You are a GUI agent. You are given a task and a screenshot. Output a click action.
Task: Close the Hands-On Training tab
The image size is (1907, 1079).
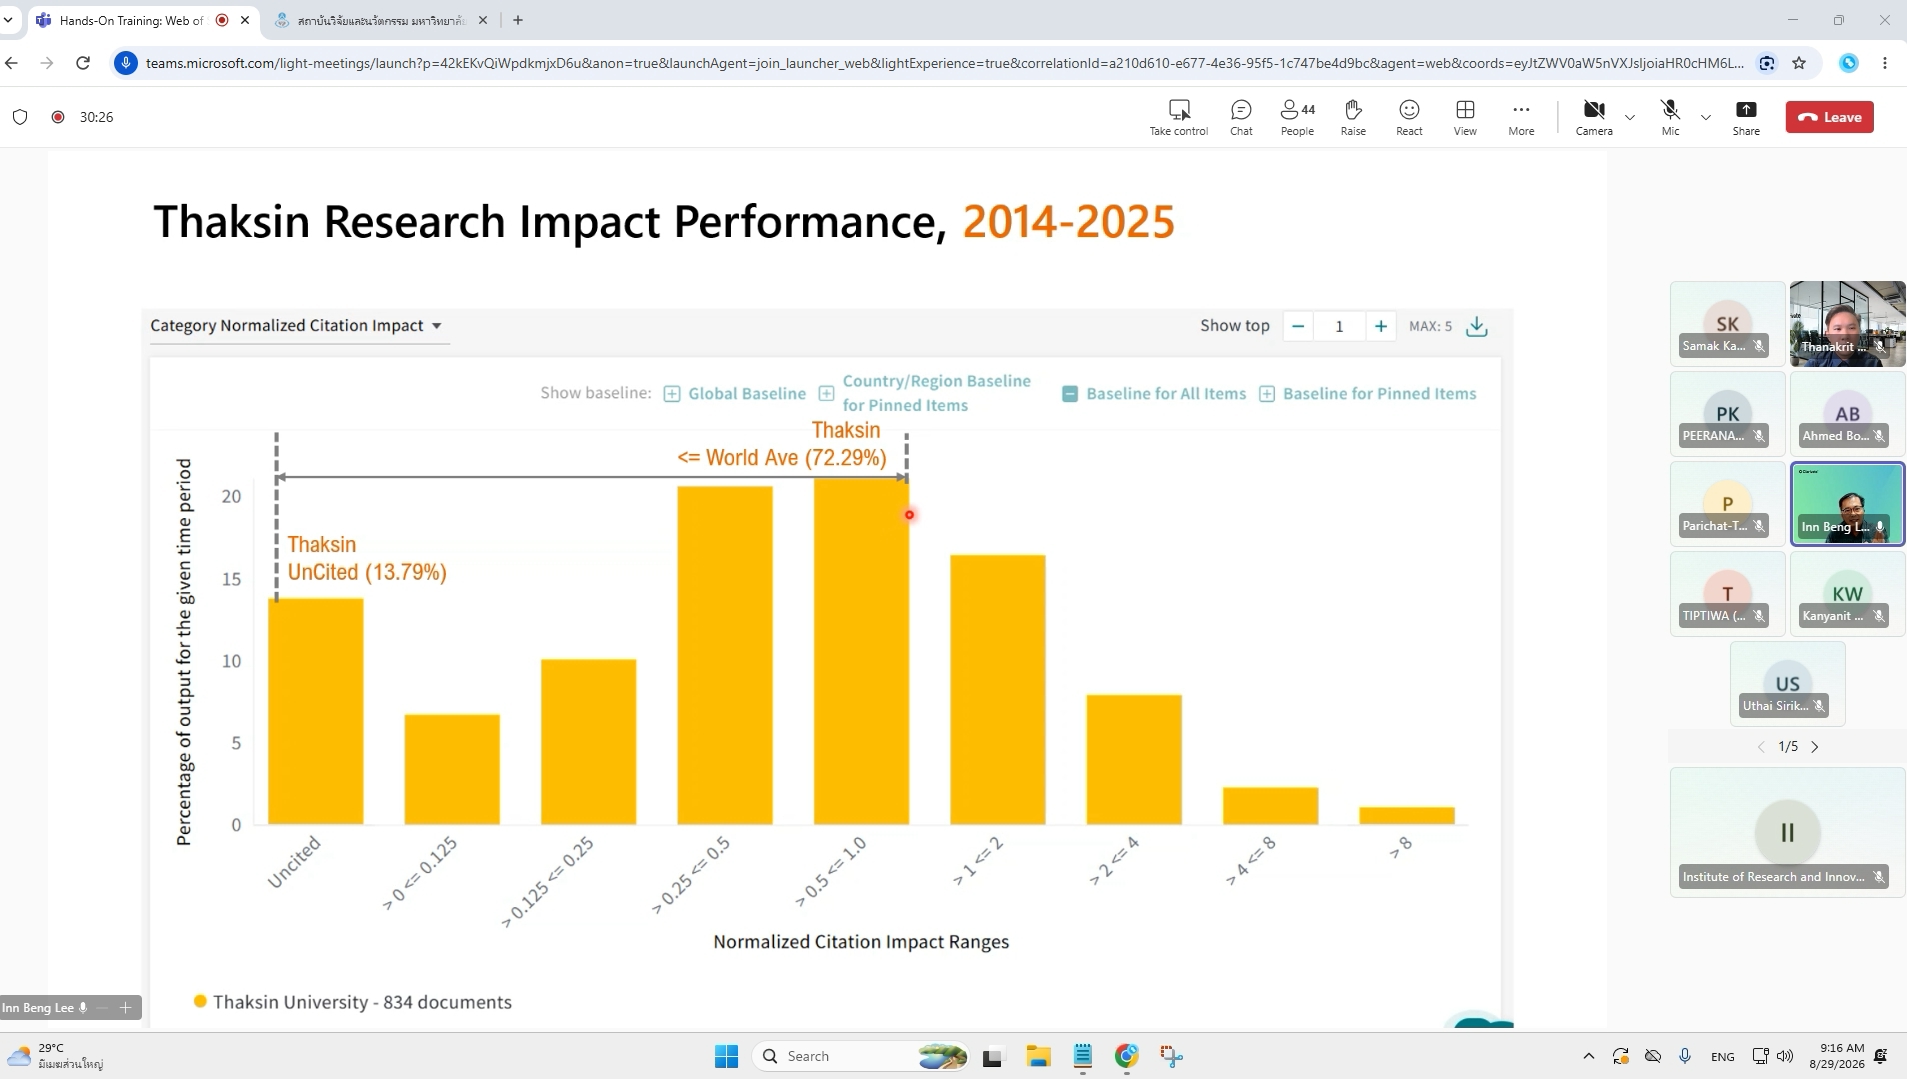tap(245, 20)
